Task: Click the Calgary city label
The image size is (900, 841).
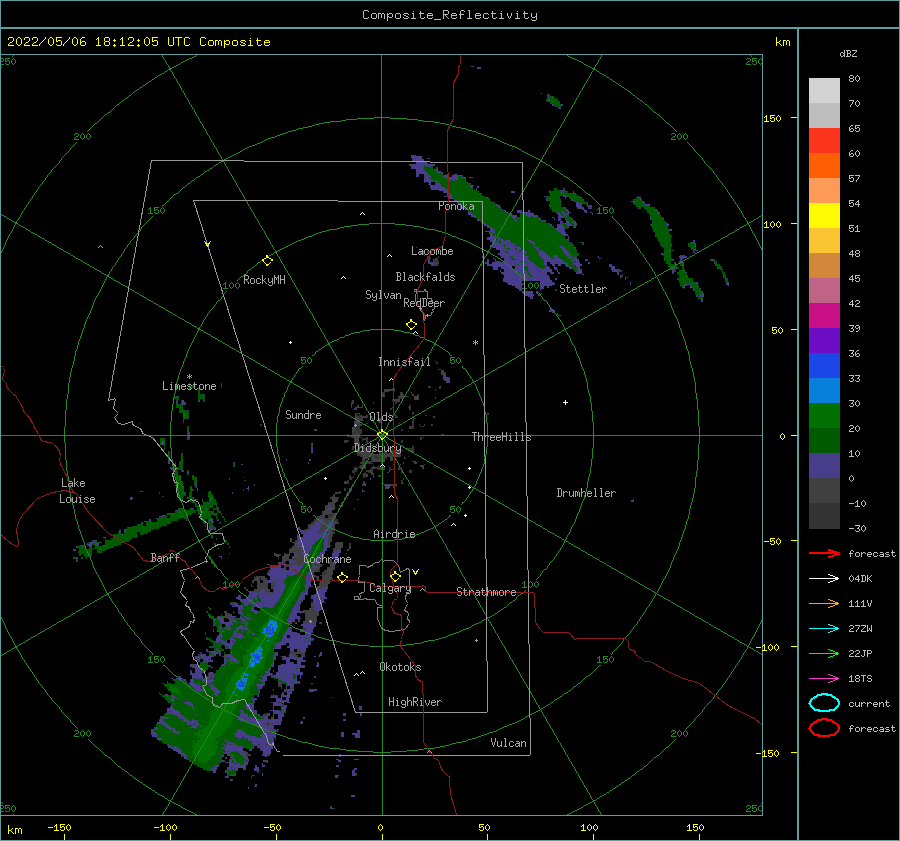Action: [390, 588]
